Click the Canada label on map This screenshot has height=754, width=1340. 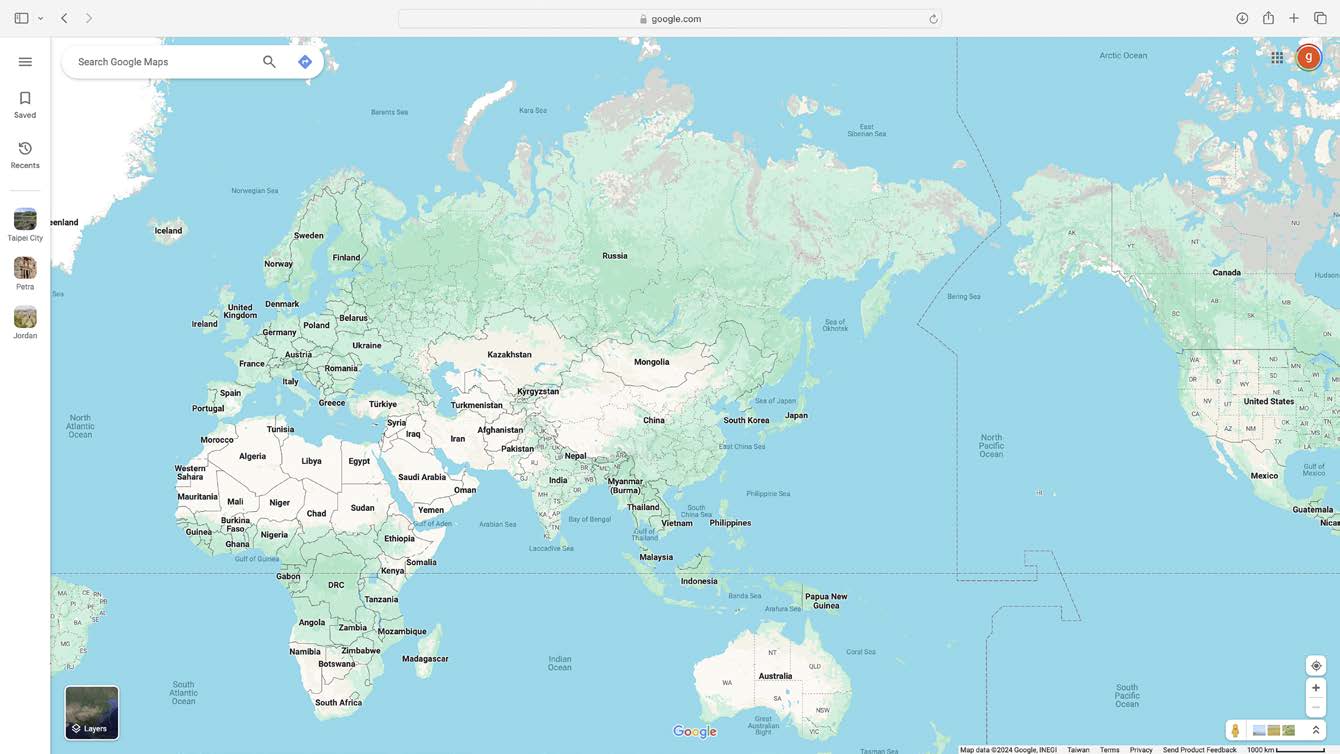[x=1226, y=273]
